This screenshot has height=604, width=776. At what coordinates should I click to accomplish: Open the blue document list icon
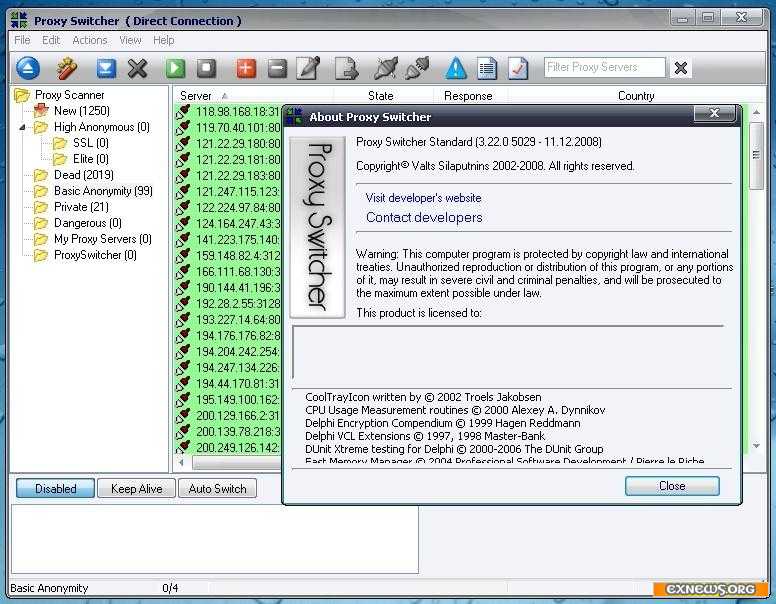487,68
